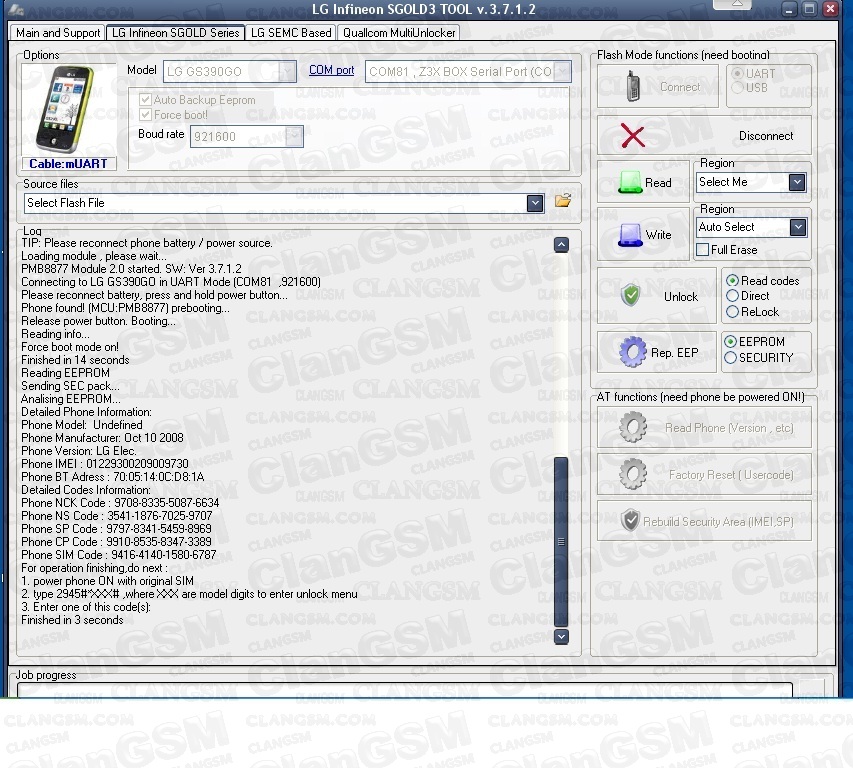Click the gear icon for Factory Reset

633,474
